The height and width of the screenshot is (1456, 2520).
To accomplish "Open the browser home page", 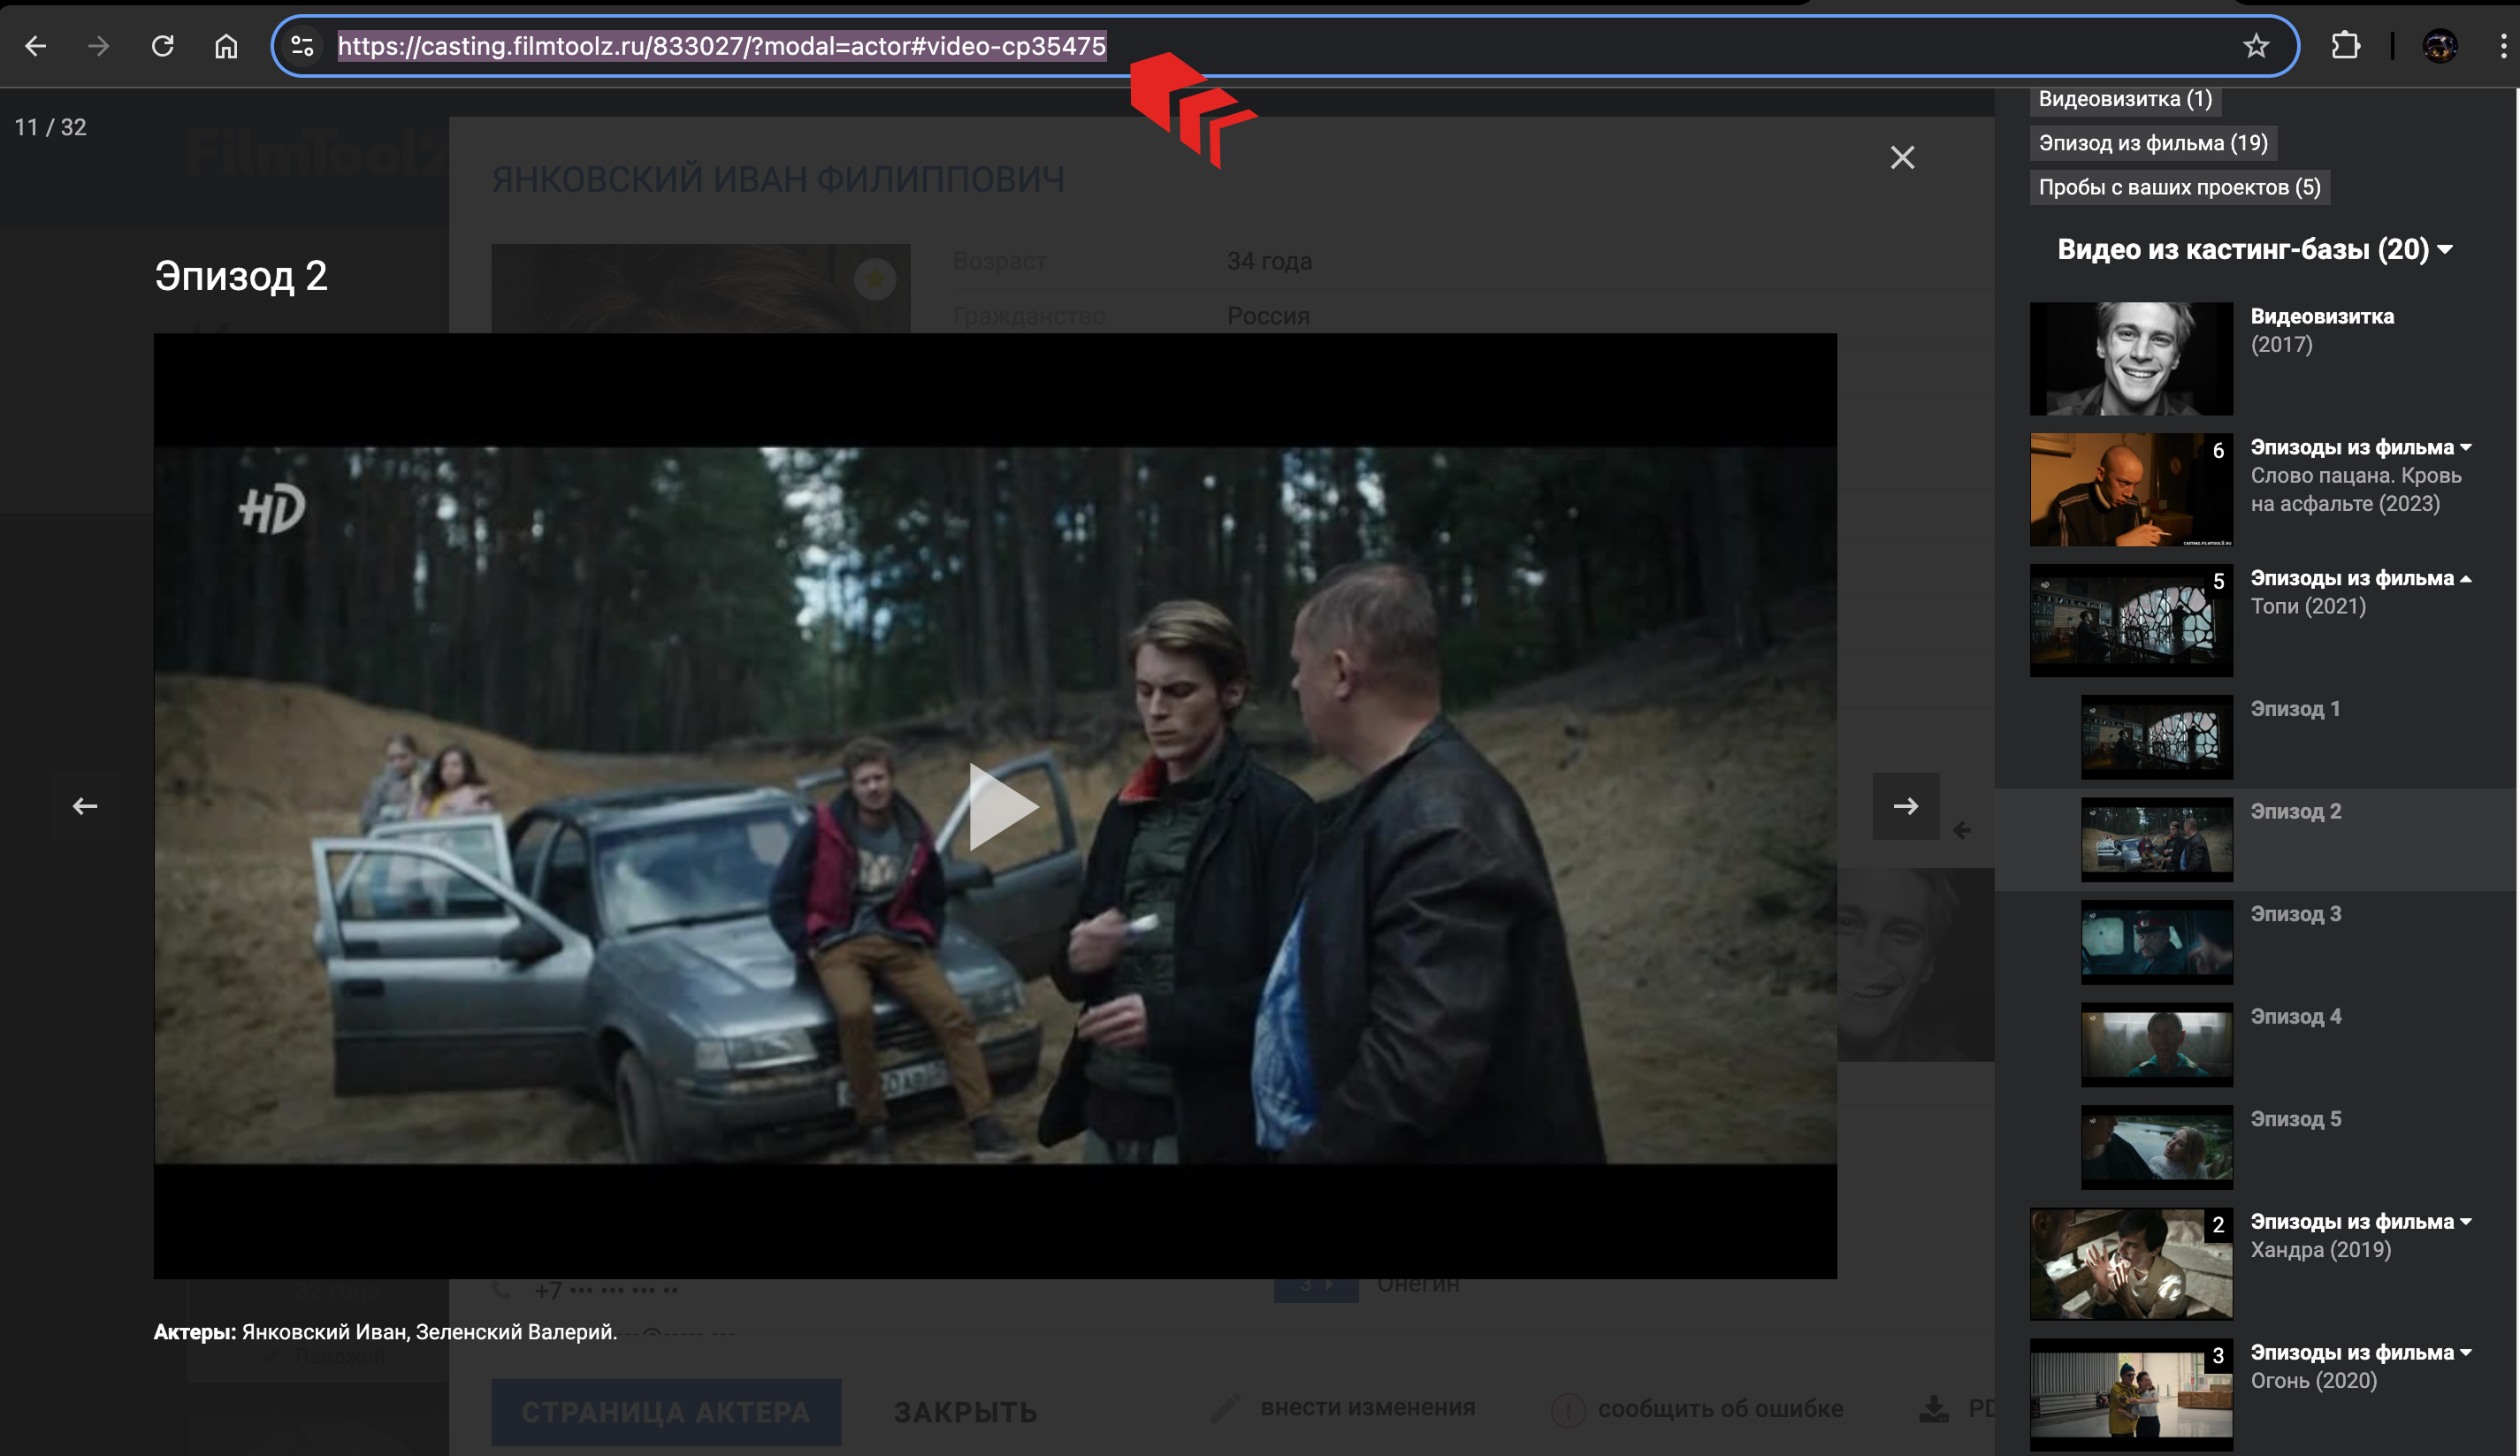I will pos(226,46).
